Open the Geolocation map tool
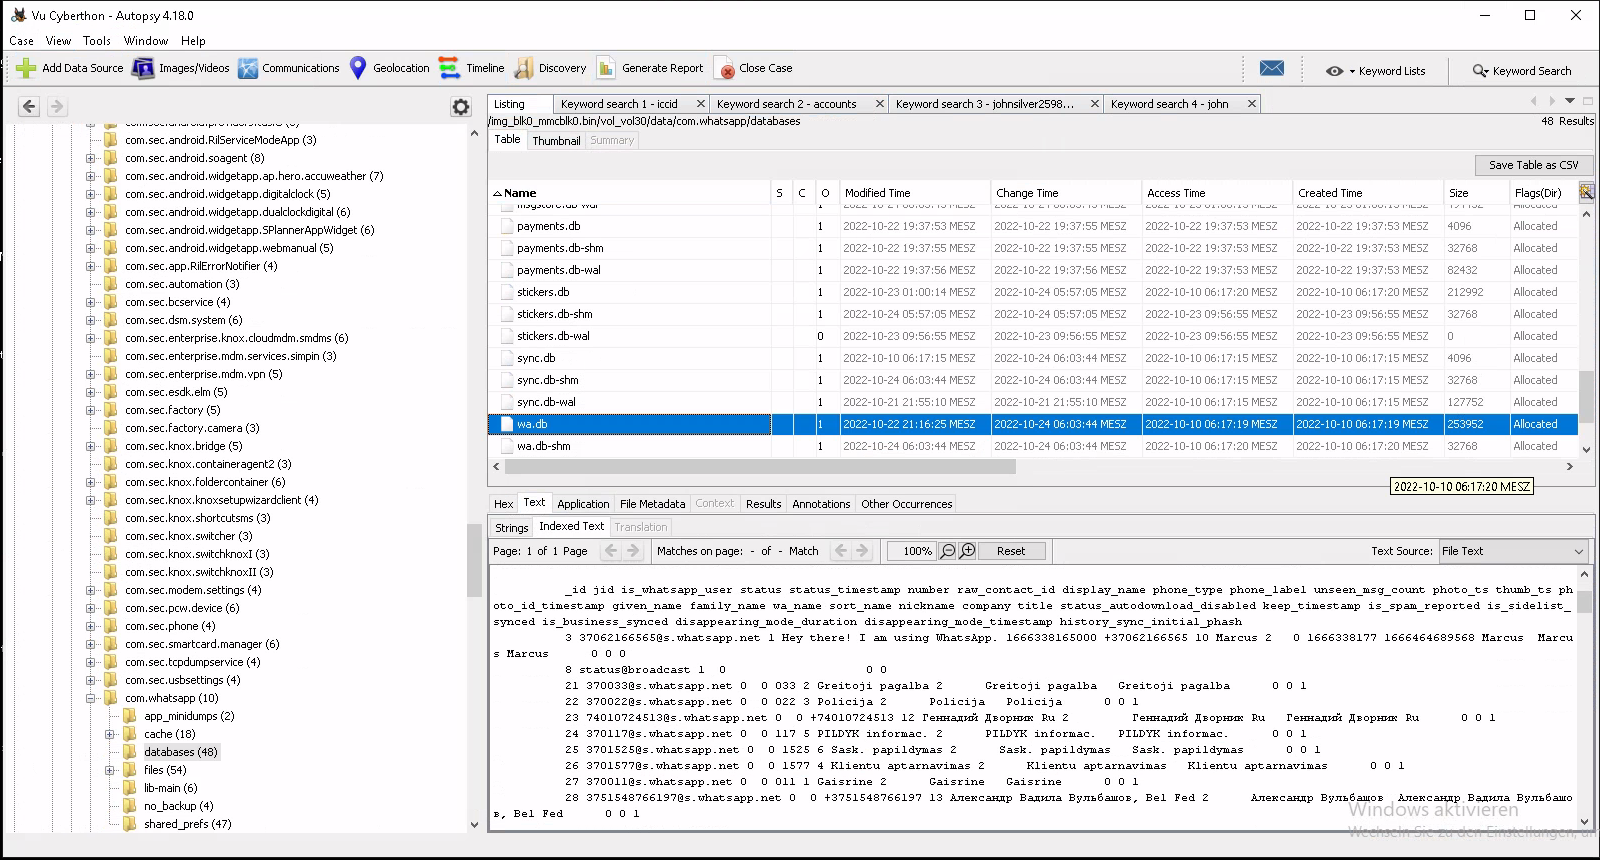1600x860 pixels. 389,68
